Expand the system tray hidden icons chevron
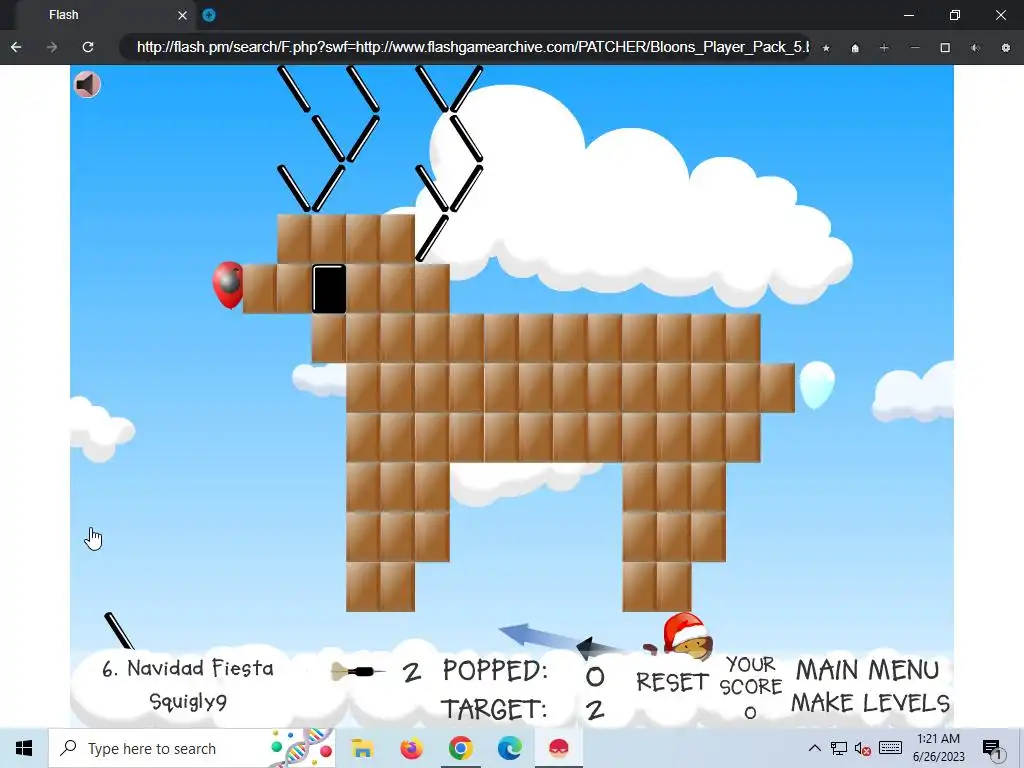Viewport: 1024px width, 768px height. 814,748
